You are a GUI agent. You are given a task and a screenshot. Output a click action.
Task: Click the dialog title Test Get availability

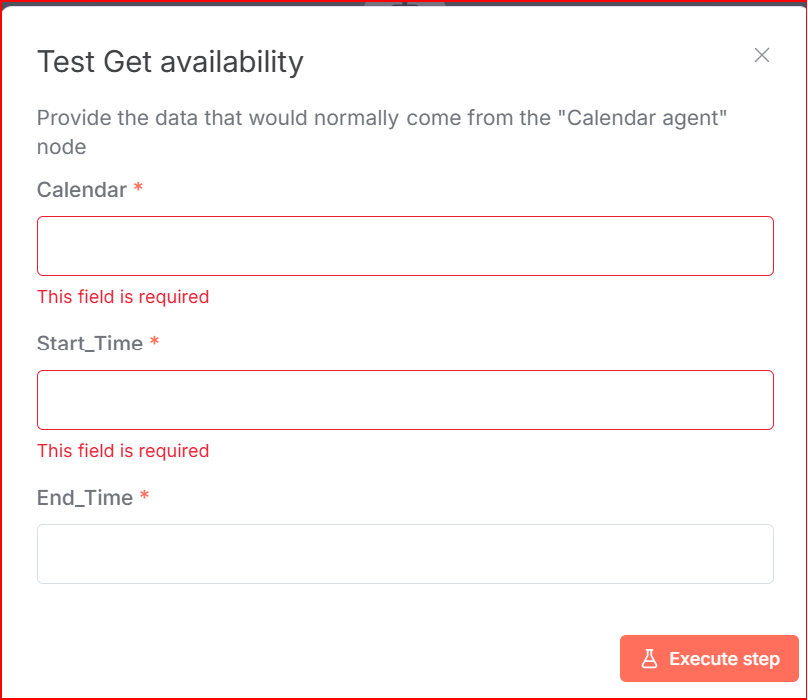click(x=170, y=62)
